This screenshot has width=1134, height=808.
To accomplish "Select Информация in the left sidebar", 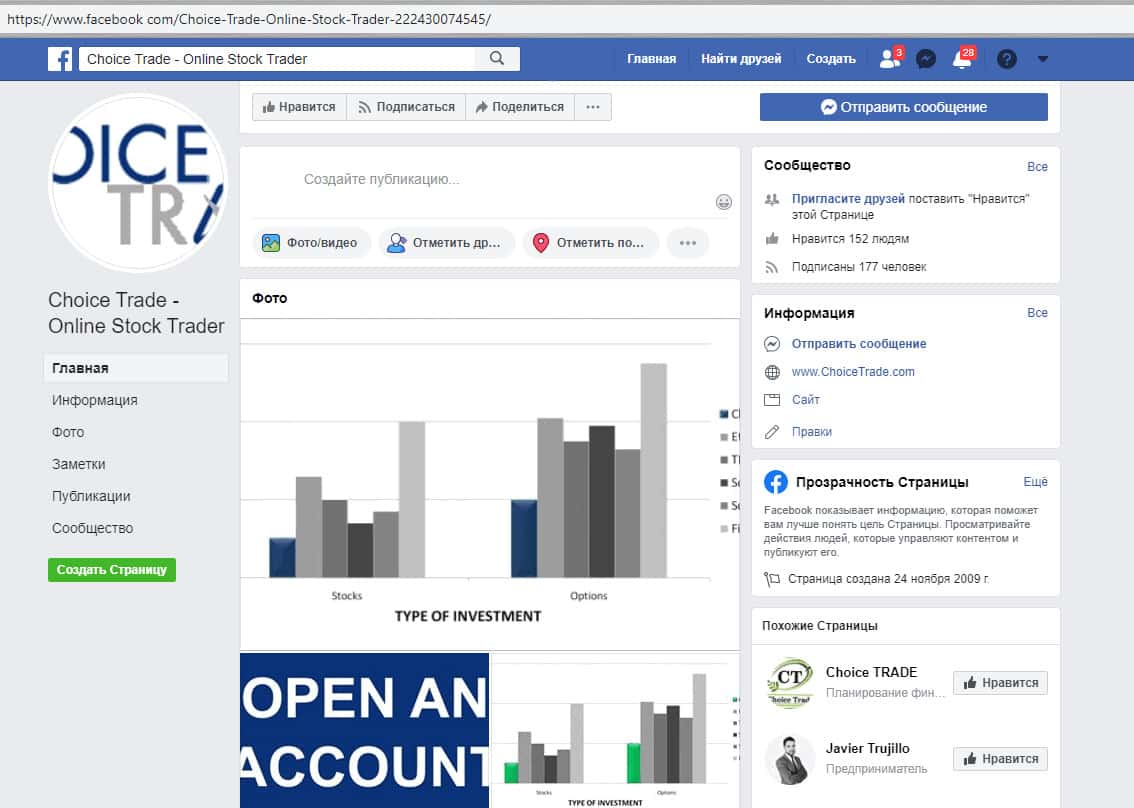I will coord(95,400).
